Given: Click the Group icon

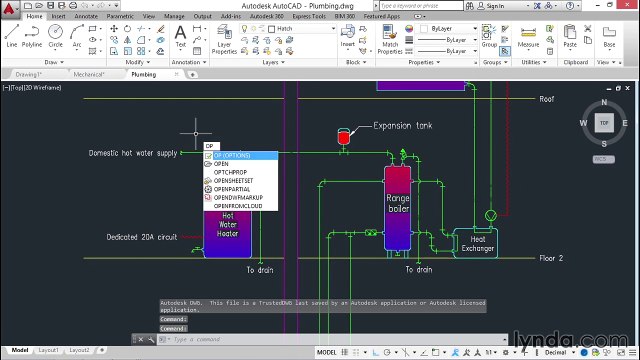Looking at the screenshot, I should [489, 36].
